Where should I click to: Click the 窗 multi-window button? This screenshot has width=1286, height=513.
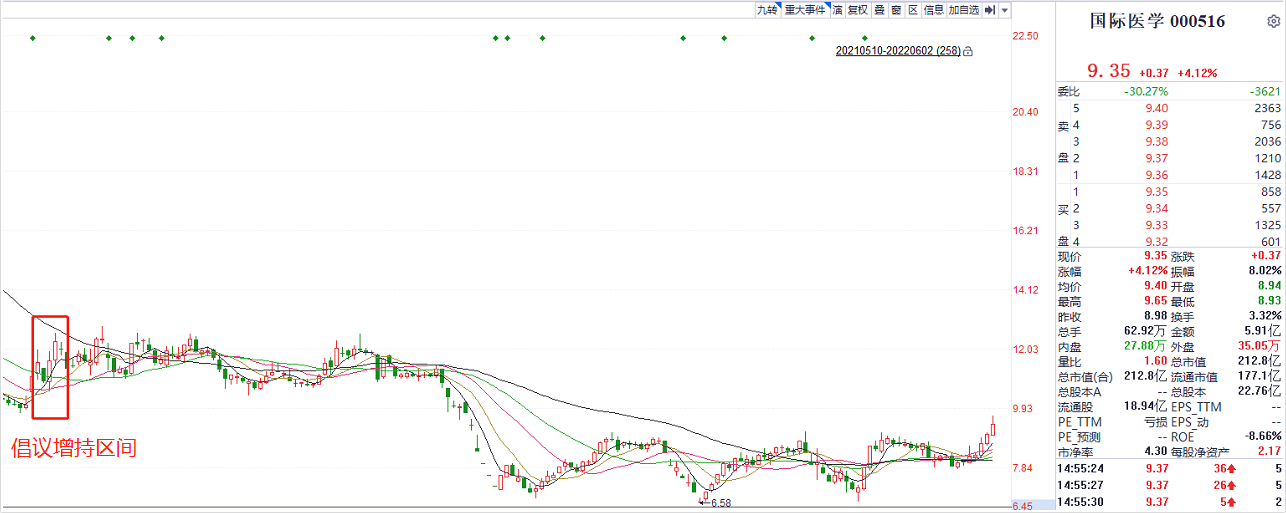pyautogui.click(x=896, y=10)
